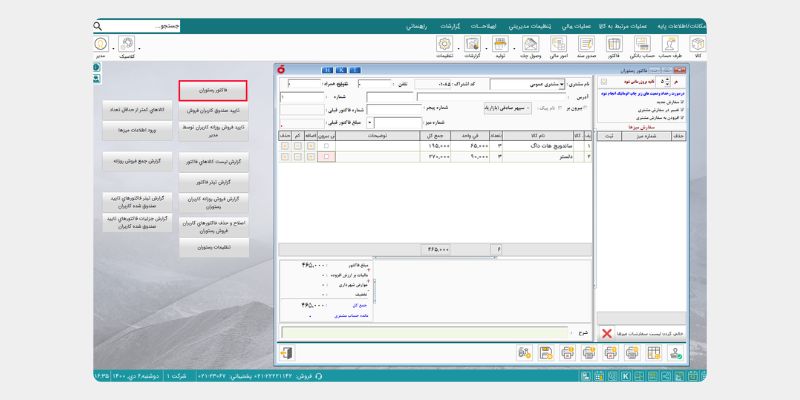800x400 pixels.
Task: Click the headset support icon in status bar
Action: [319, 377]
